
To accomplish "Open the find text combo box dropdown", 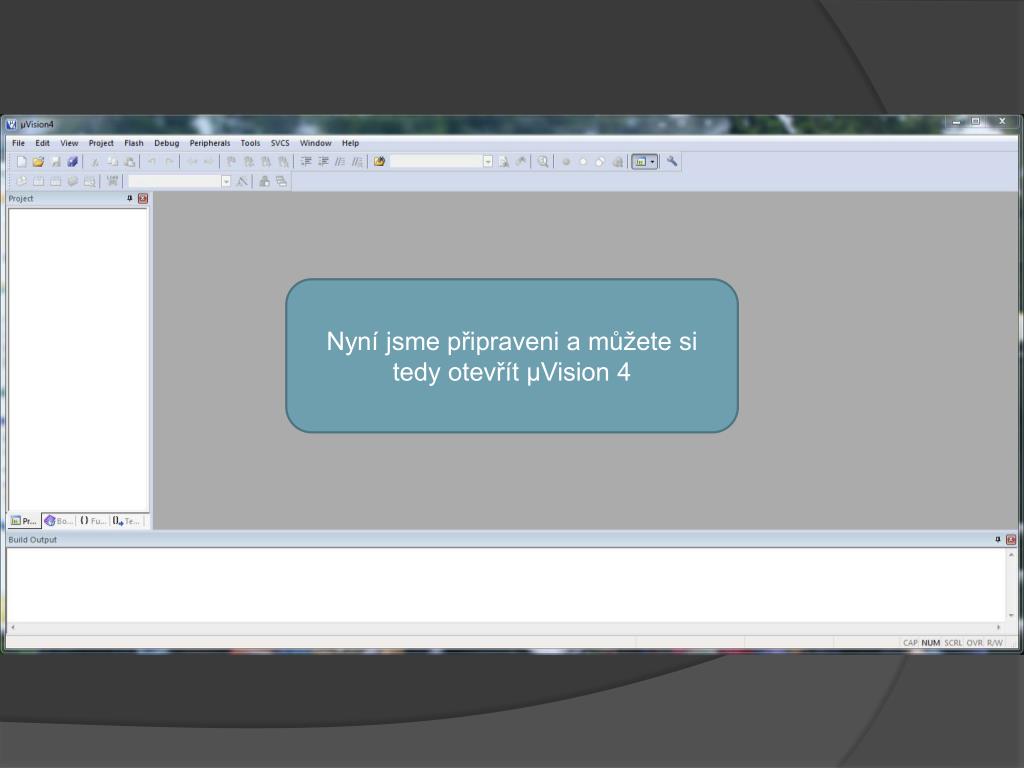I will [x=488, y=162].
